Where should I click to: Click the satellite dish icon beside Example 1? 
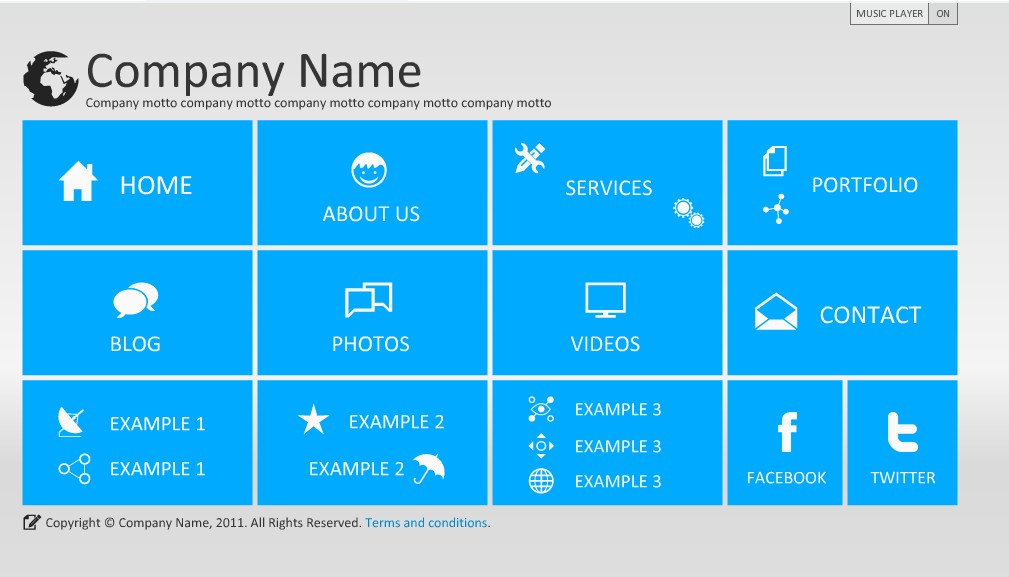(x=72, y=422)
